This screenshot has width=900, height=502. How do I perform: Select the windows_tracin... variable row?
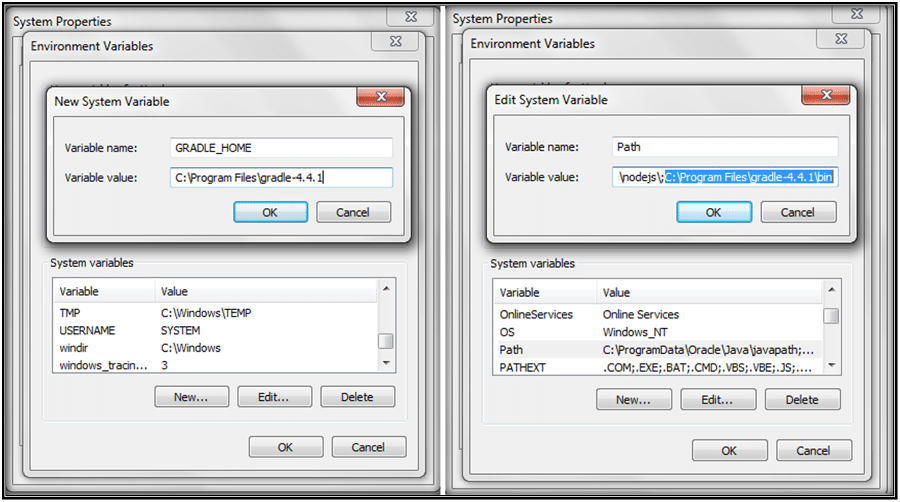coord(215,365)
